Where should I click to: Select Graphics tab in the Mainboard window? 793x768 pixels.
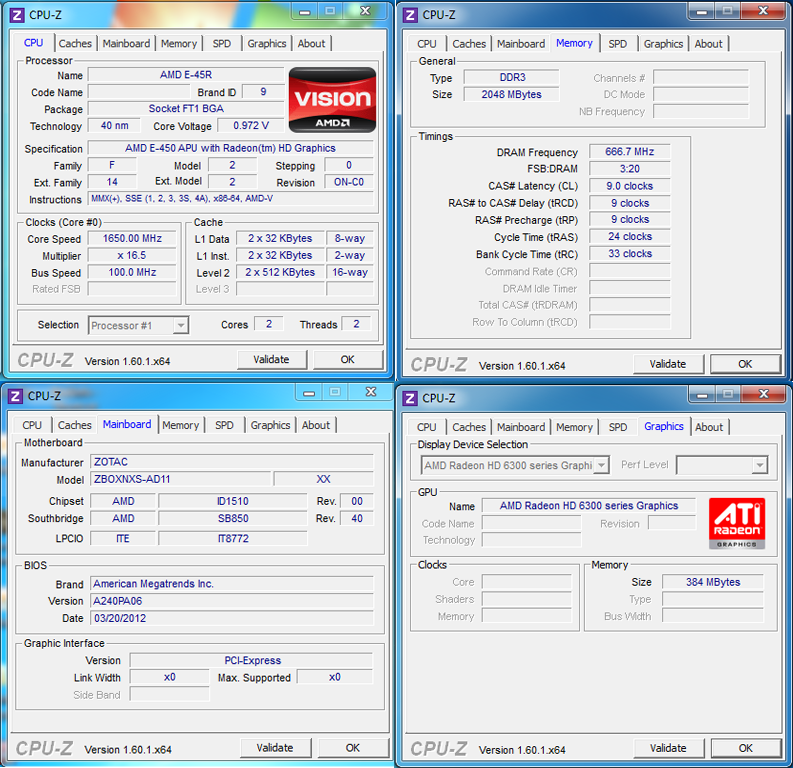(270, 425)
